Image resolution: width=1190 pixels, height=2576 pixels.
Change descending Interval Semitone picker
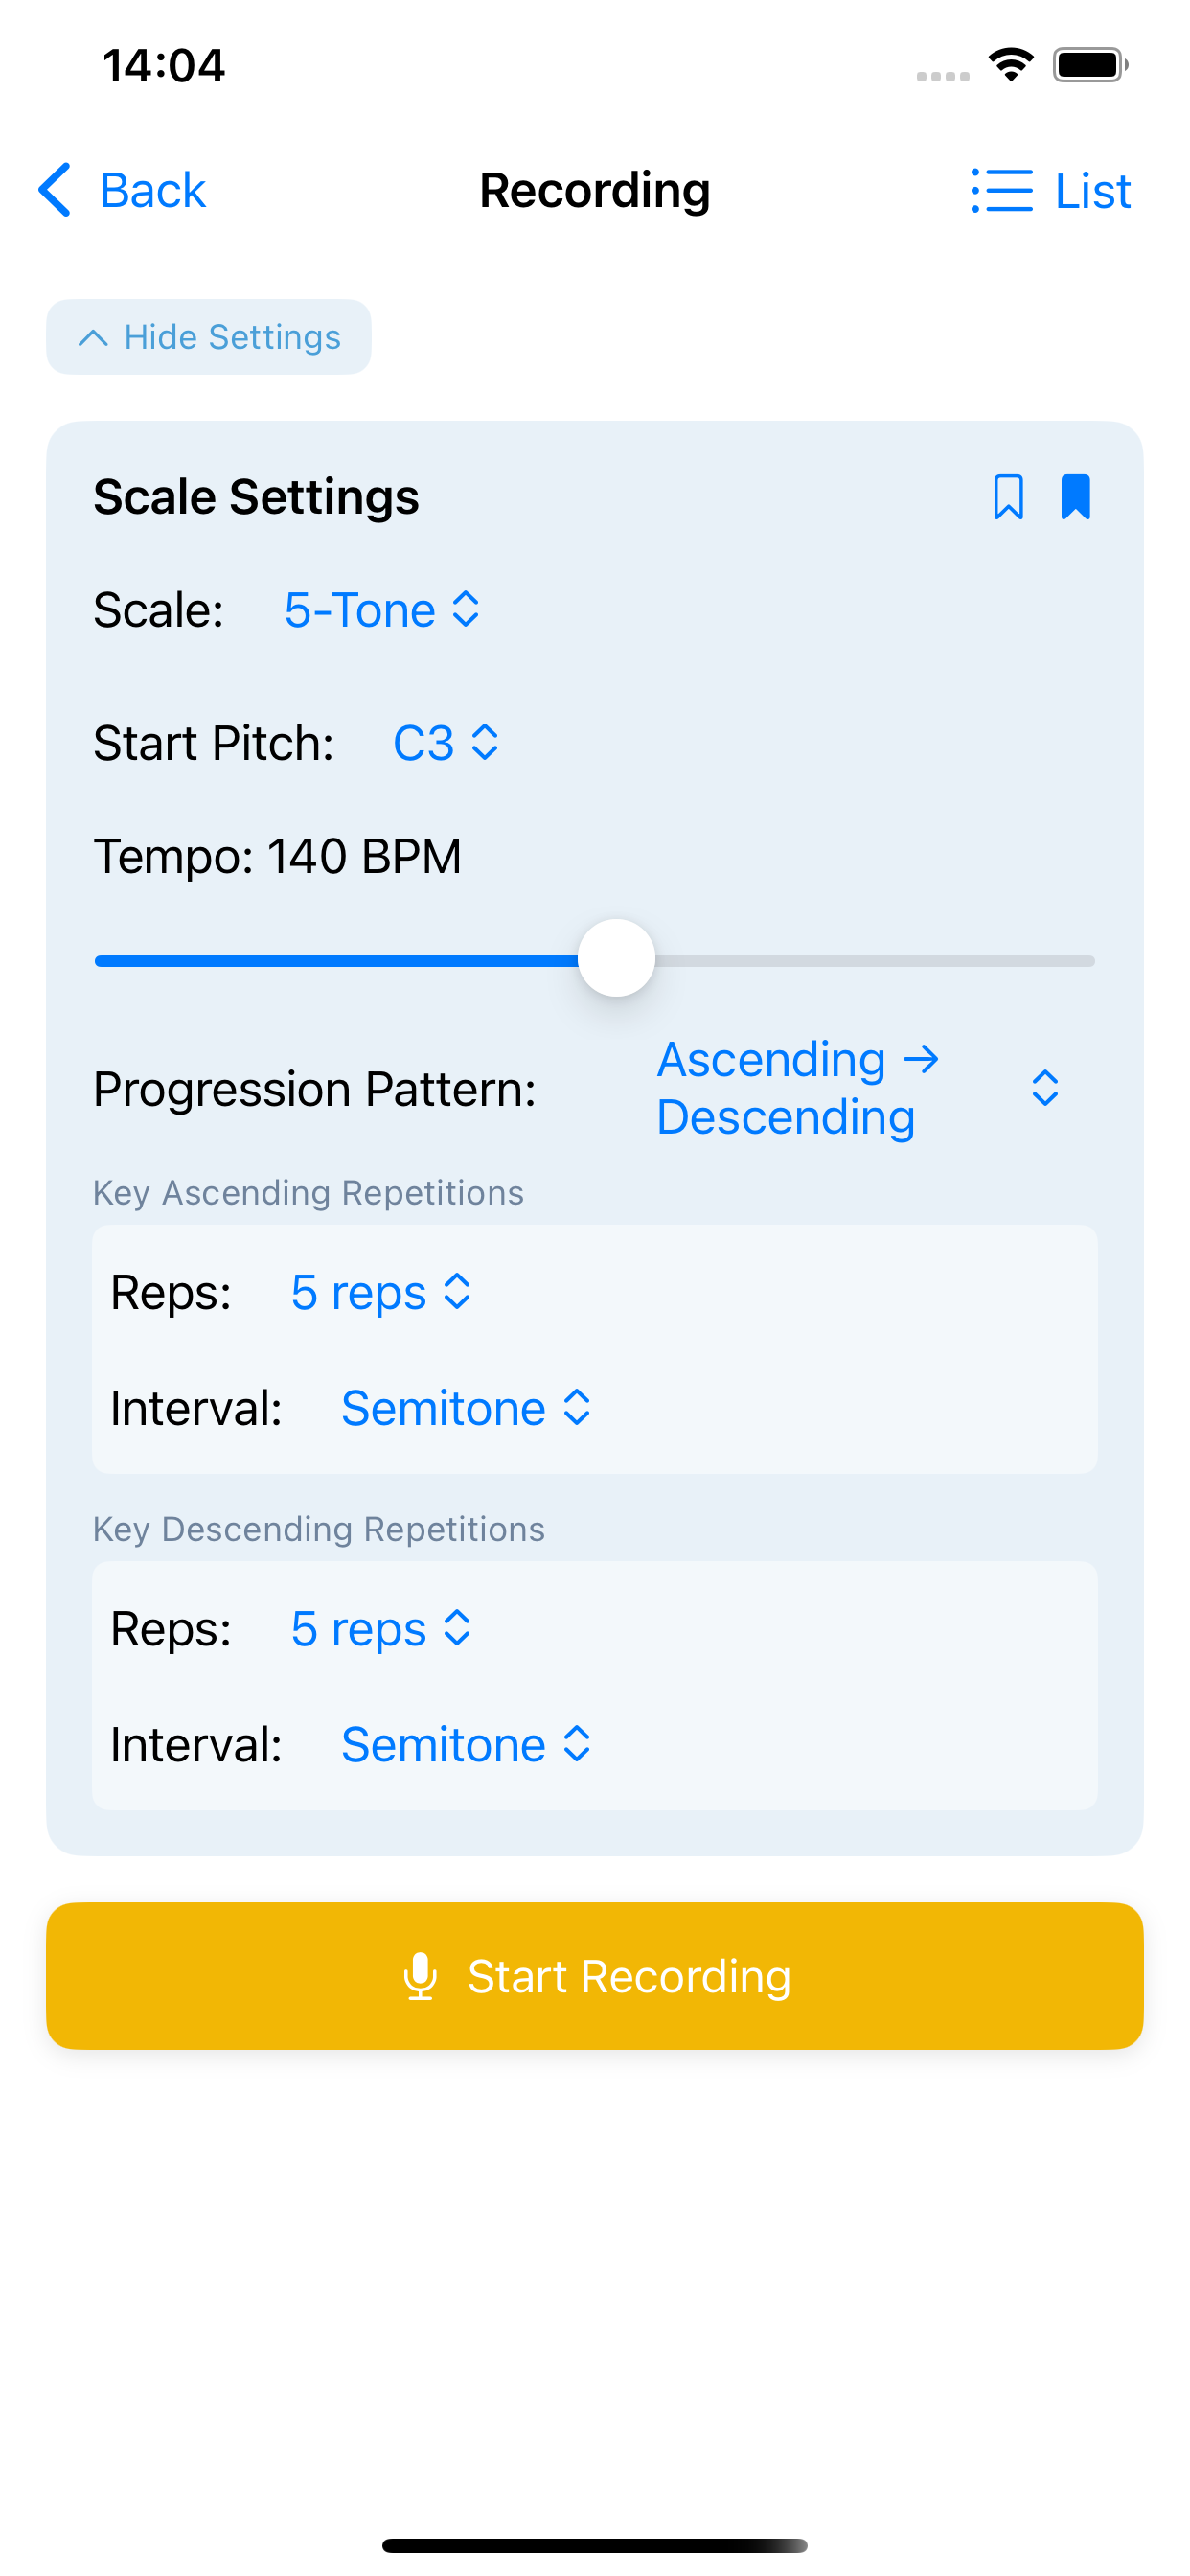tap(466, 1745)
